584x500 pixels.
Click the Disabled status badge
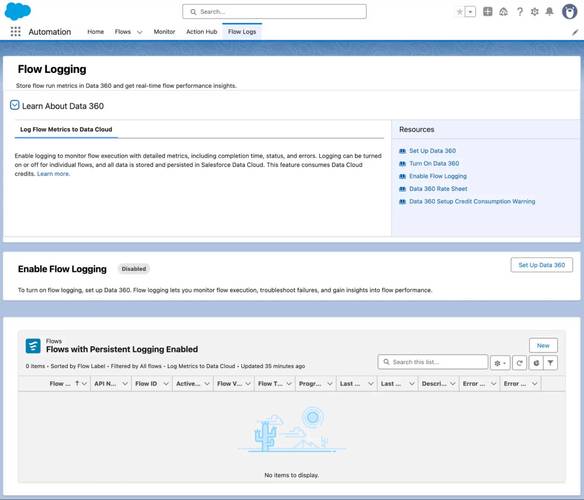pos(134,269)
